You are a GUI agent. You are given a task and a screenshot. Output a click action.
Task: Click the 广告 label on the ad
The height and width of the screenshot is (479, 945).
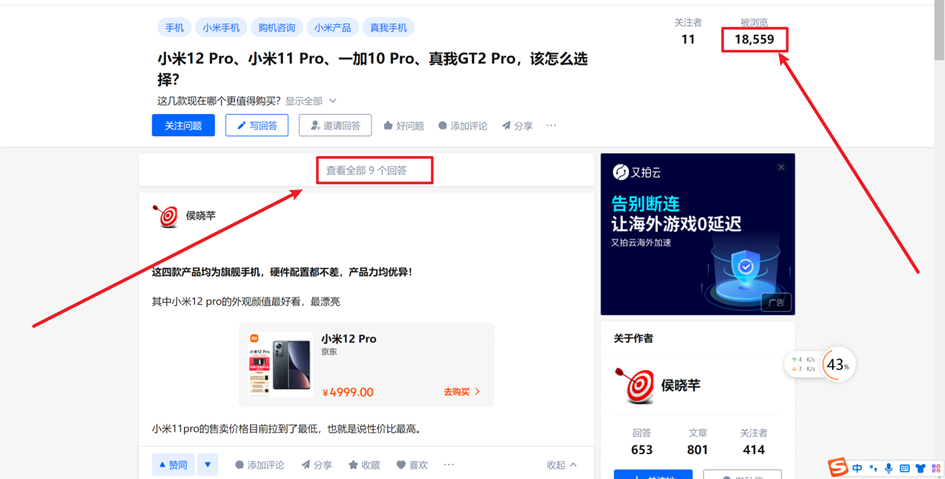click(x=776, y=302)
